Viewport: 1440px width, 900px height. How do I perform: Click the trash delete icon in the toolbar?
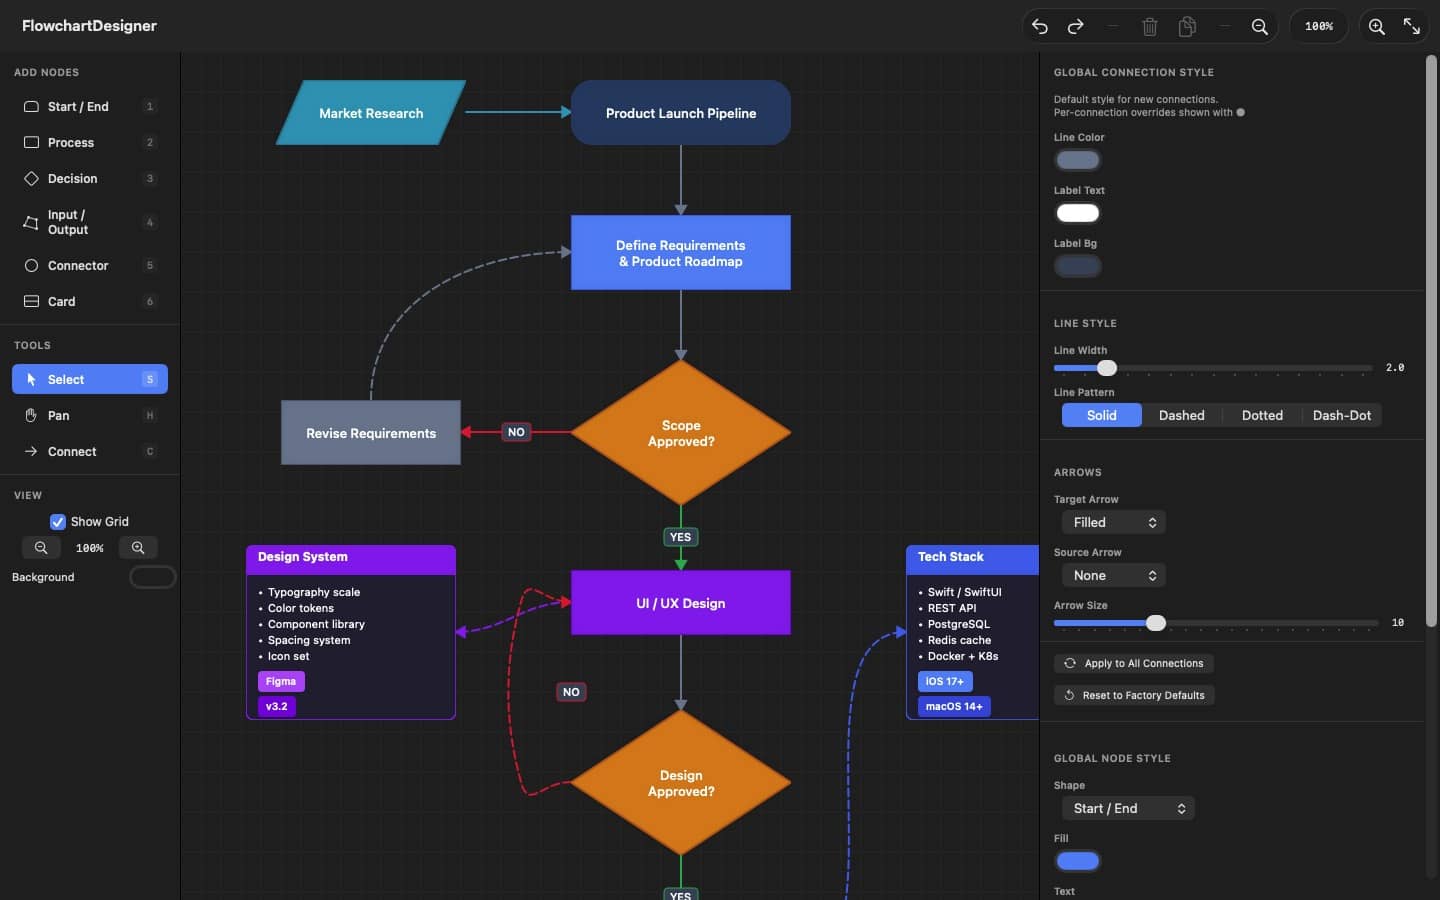(1150, 27)
